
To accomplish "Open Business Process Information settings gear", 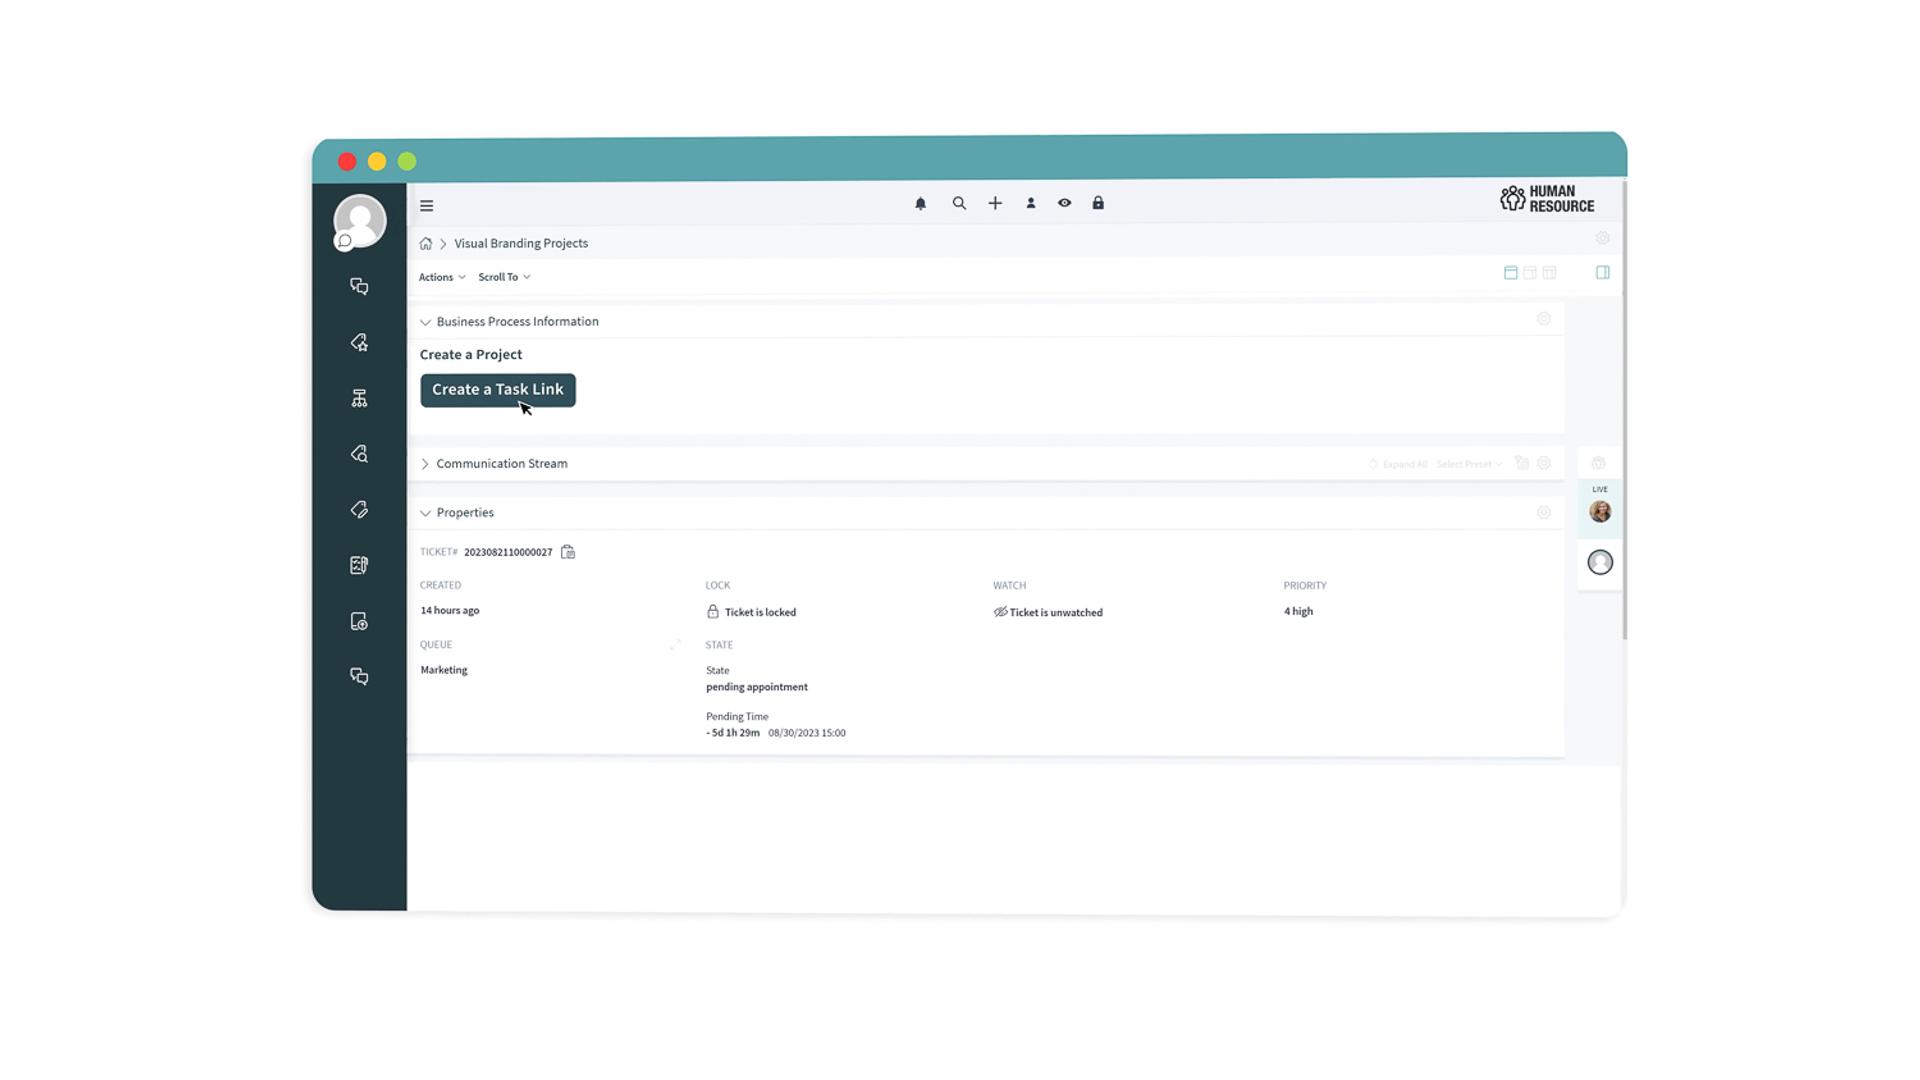I will pos(1544,319).
